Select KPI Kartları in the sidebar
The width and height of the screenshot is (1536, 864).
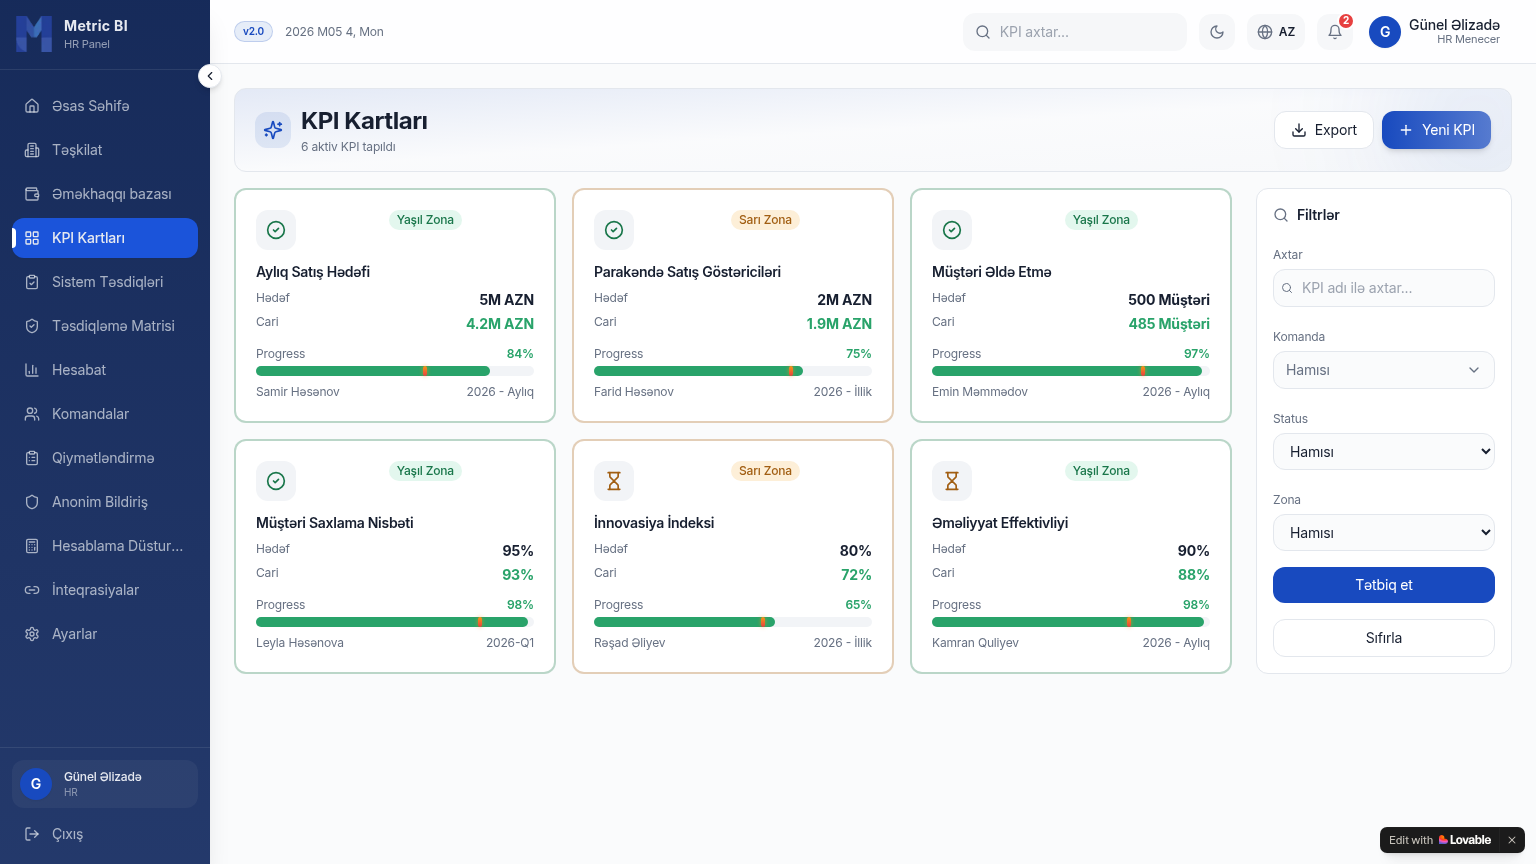(105, 238)
